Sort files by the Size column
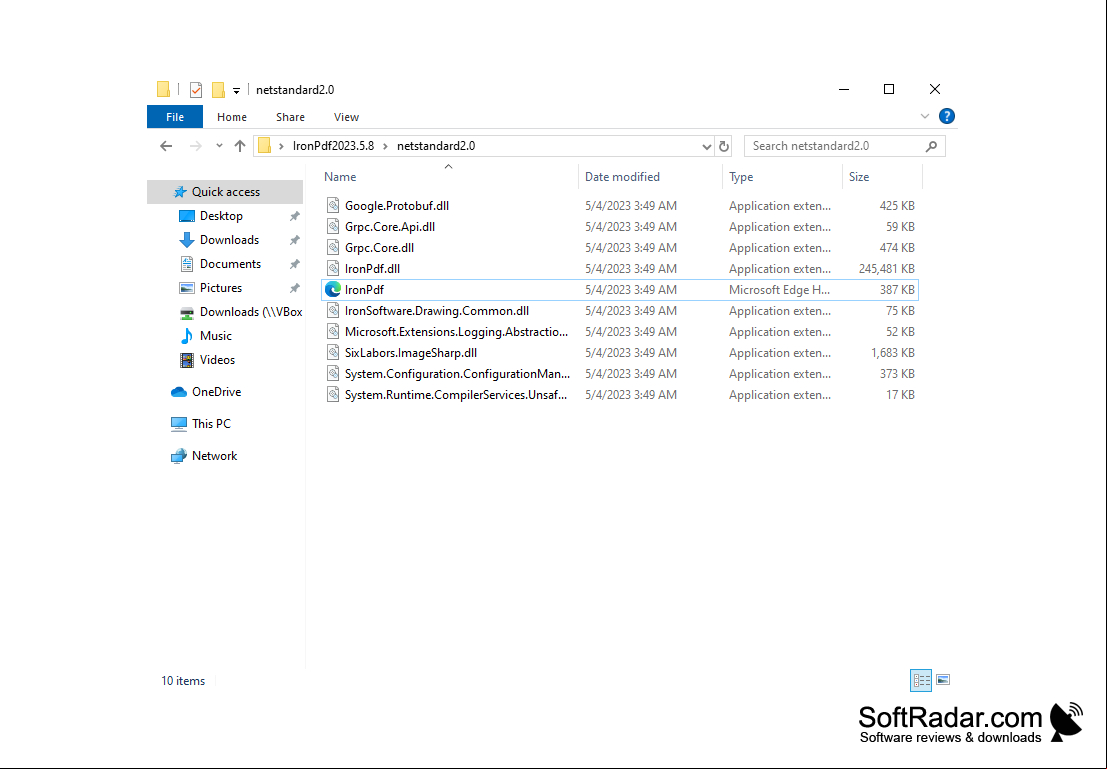This screenshot has width=1107, height=769. [x=858, y=177]
